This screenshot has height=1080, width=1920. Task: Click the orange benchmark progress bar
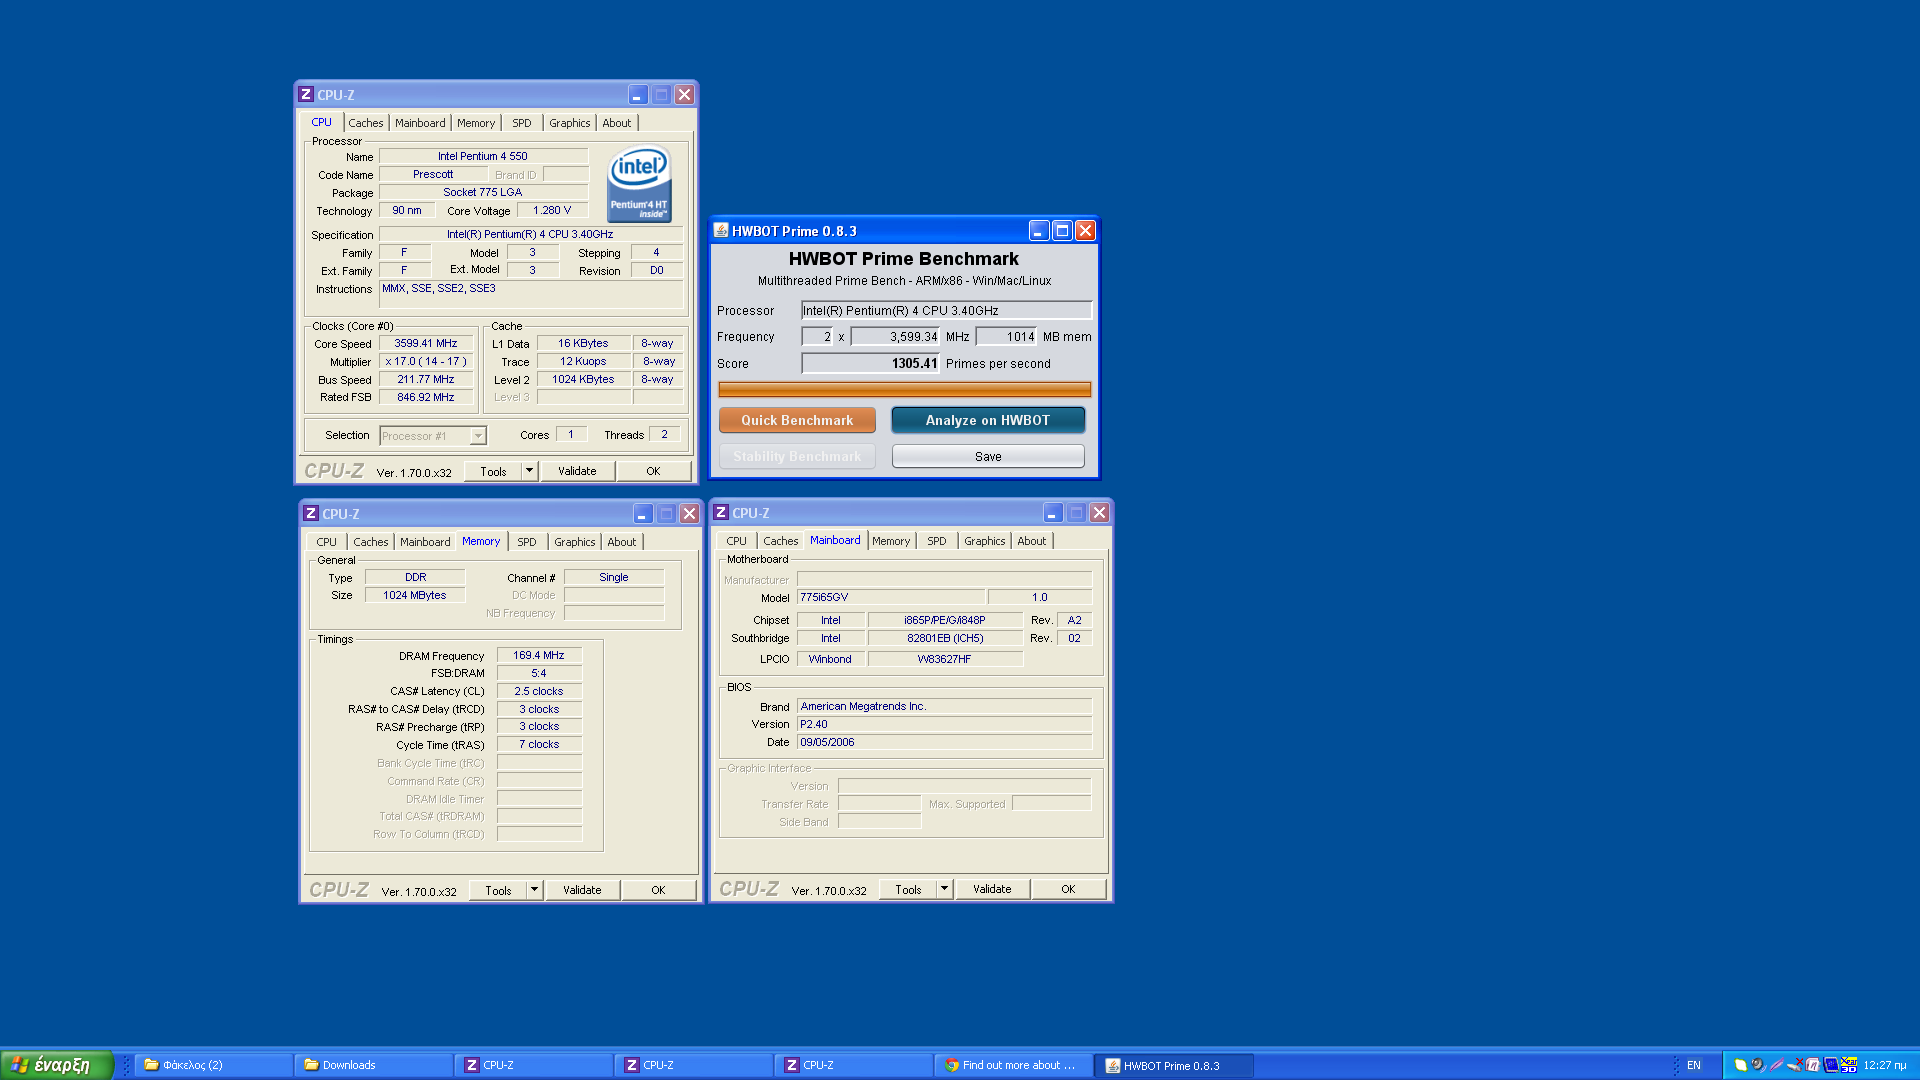(905, 389)
